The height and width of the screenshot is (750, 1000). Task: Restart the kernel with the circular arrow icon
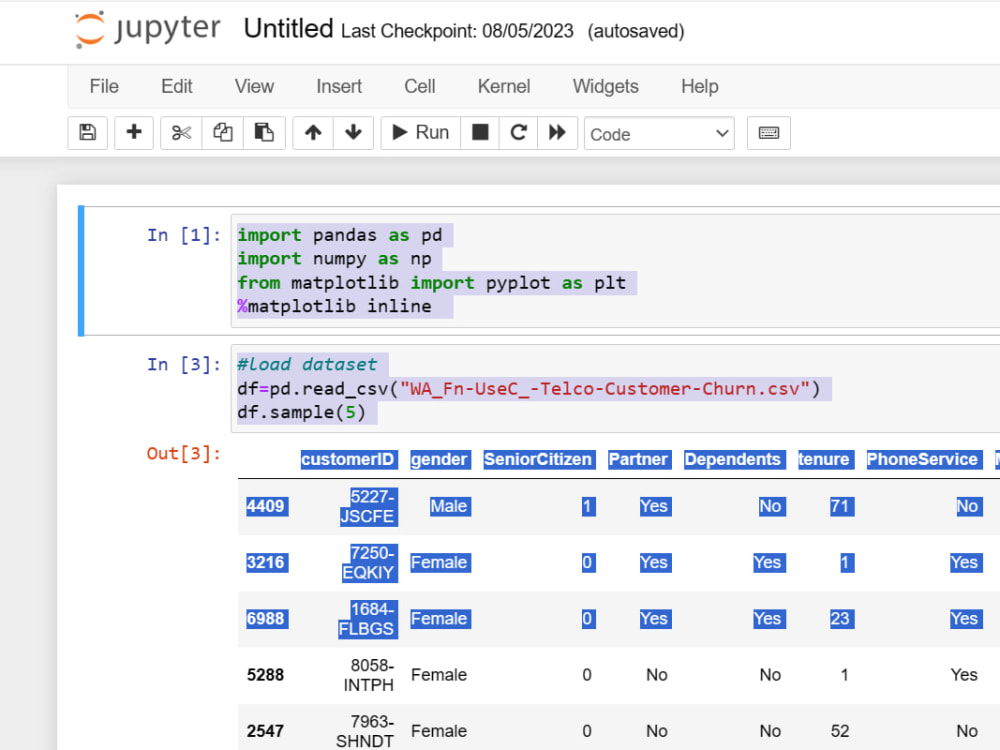coord(518,133)
